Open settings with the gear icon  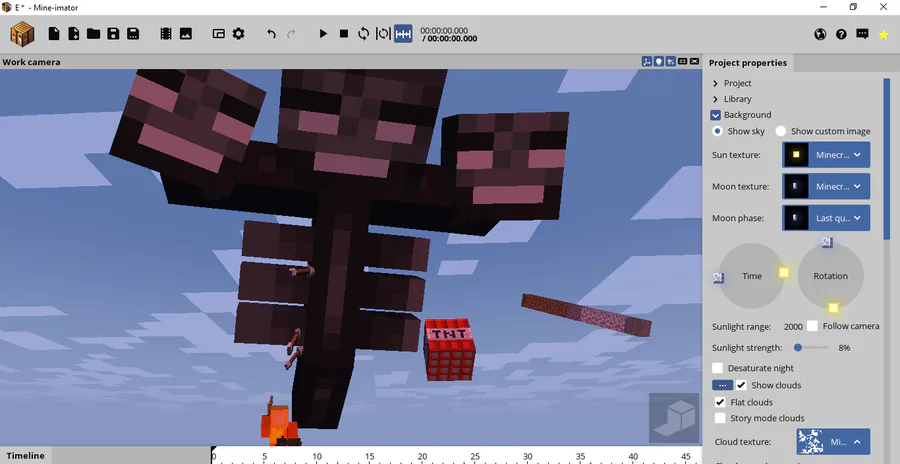pyautogui.click(x=238, y=34)
